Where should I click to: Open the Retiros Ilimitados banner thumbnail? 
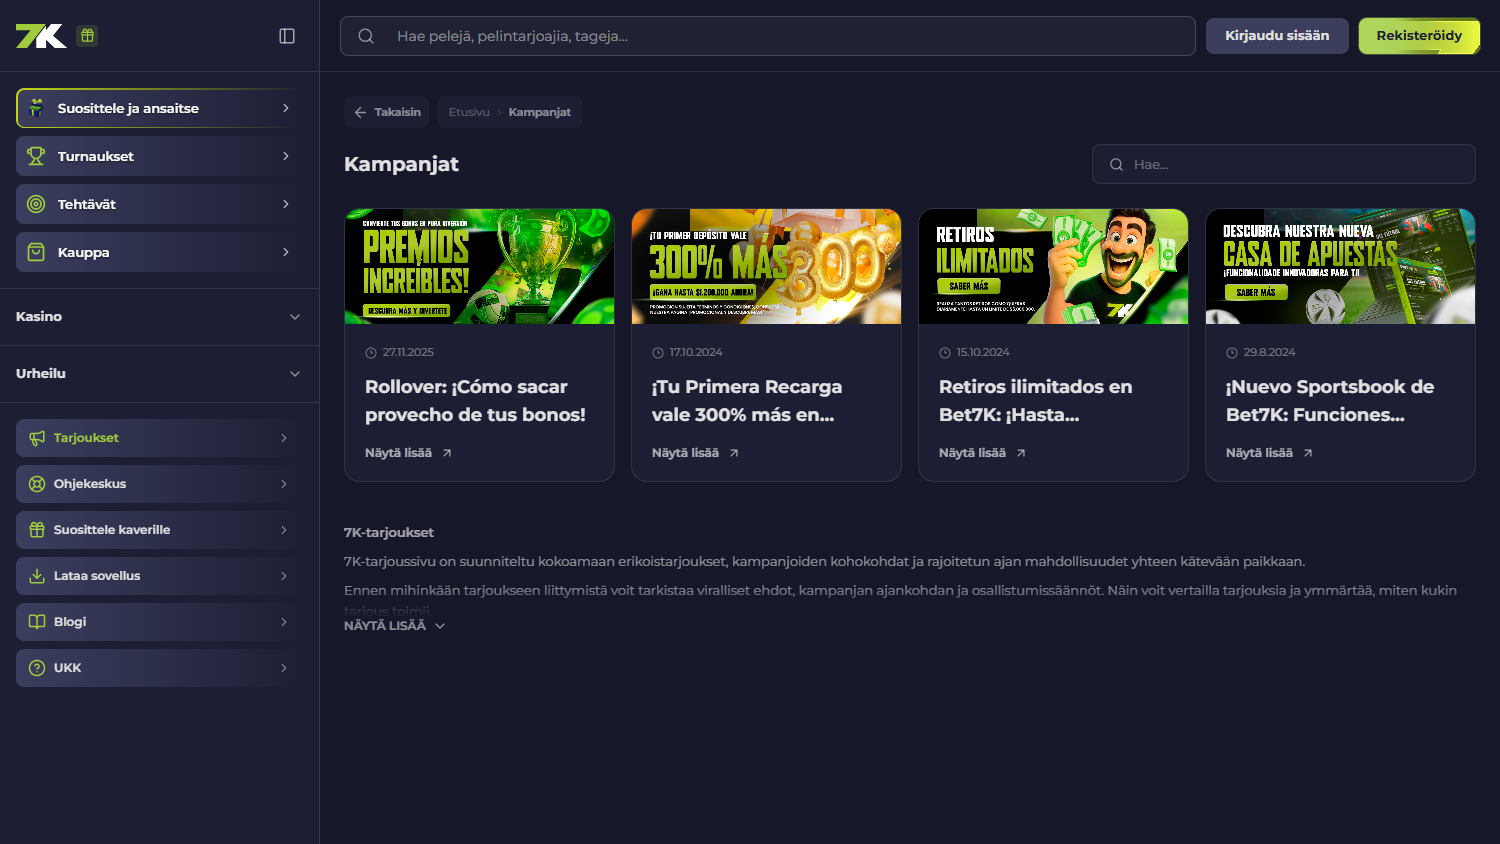(1053, 266)
